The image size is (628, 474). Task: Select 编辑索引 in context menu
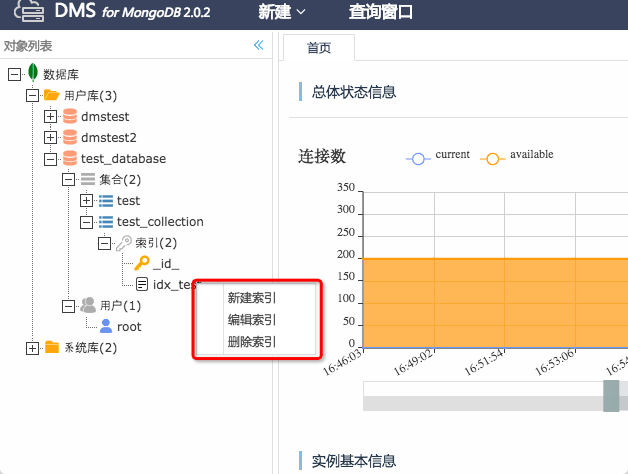coord(252,319)
